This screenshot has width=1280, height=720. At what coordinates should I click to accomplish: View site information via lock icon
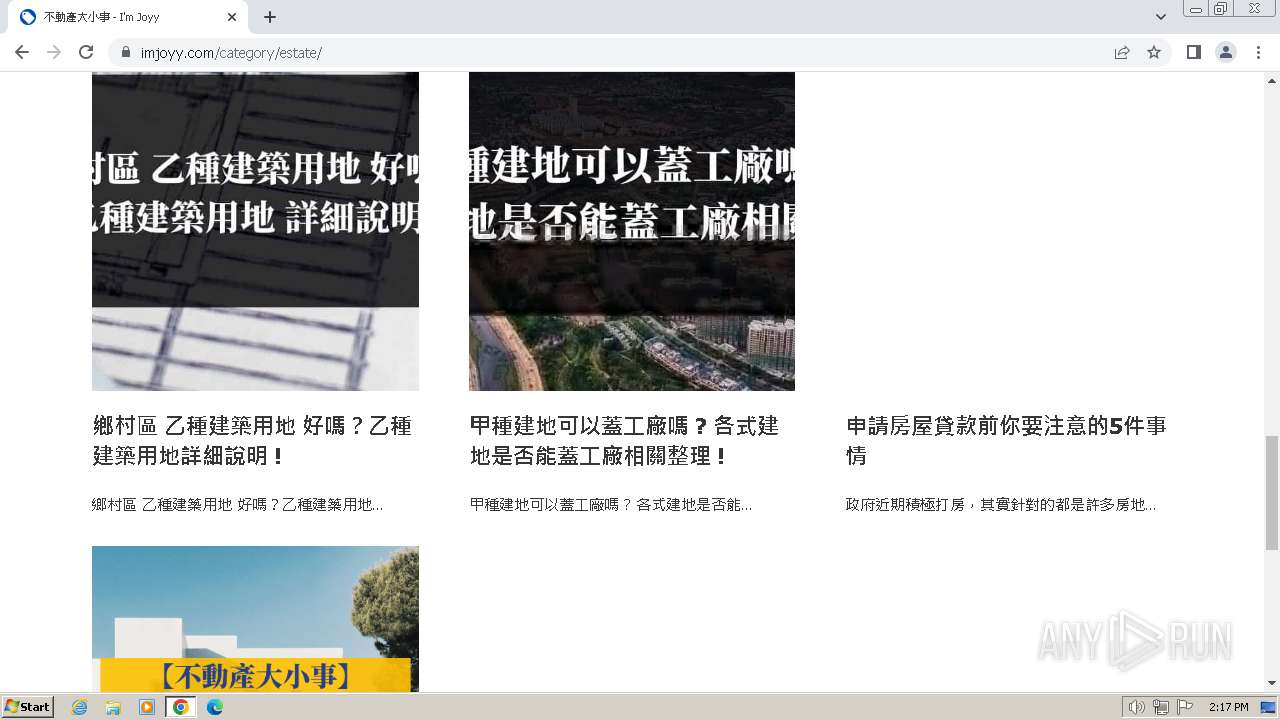125,52
